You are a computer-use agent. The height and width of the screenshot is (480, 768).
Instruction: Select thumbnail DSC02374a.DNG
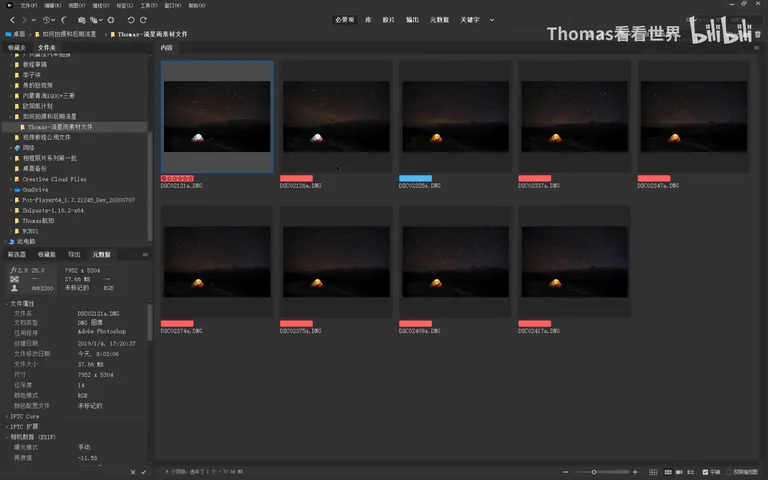[217, 262]
